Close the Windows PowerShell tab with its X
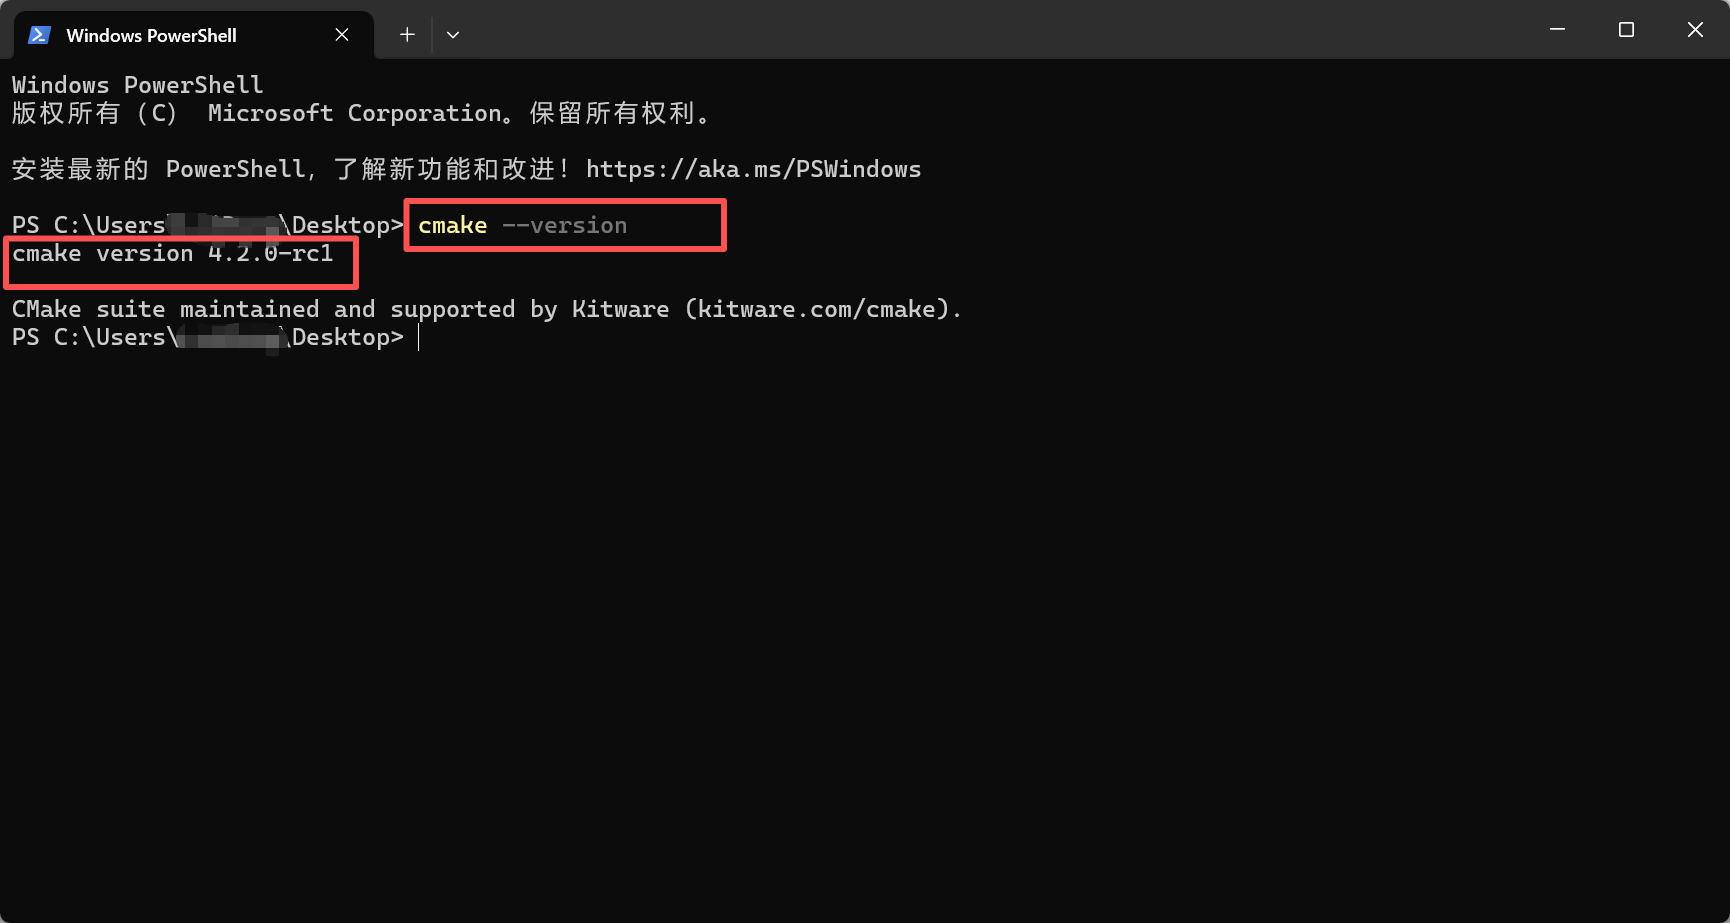 [341, 33]
